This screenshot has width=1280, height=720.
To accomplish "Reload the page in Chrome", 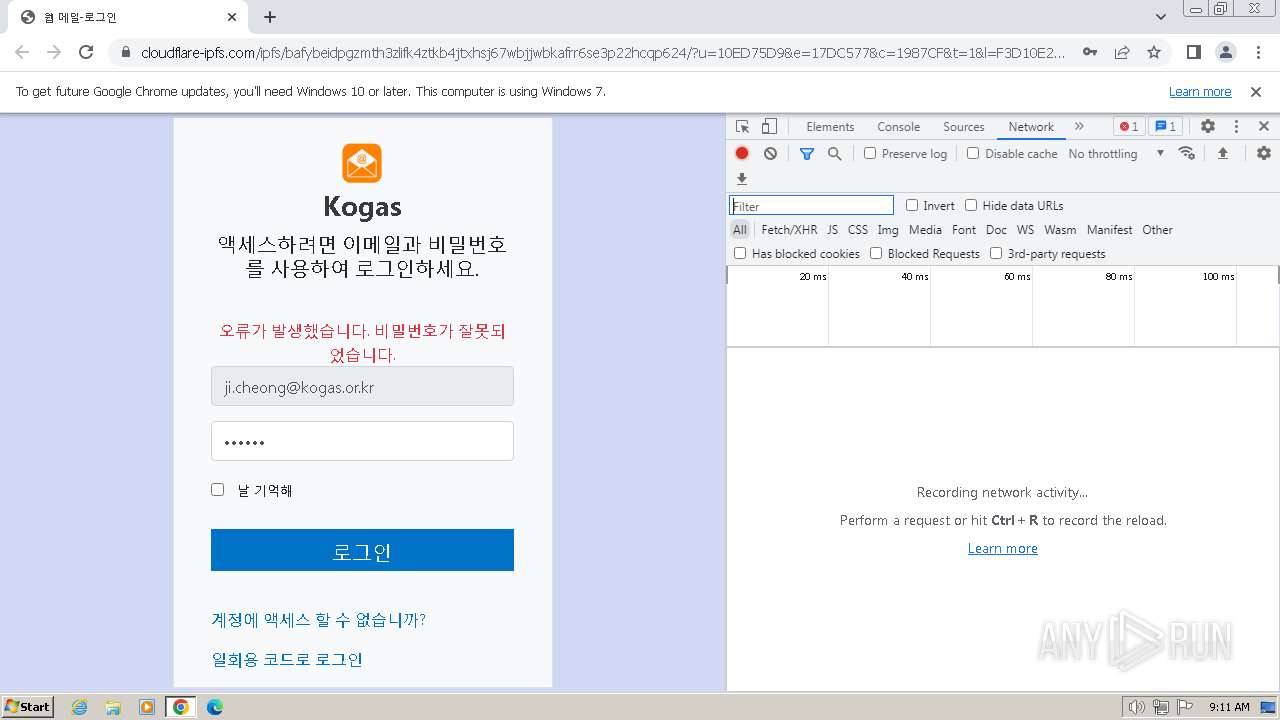I will coord(86,52).
